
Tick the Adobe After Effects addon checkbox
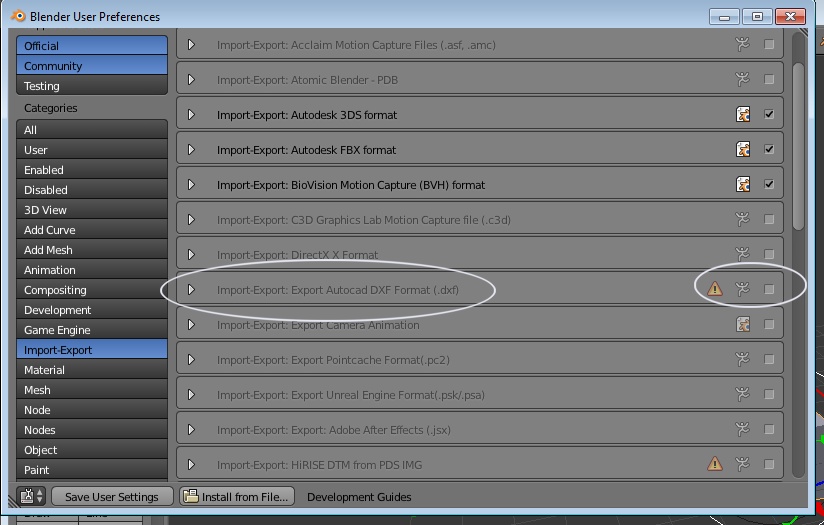point(769,429)
